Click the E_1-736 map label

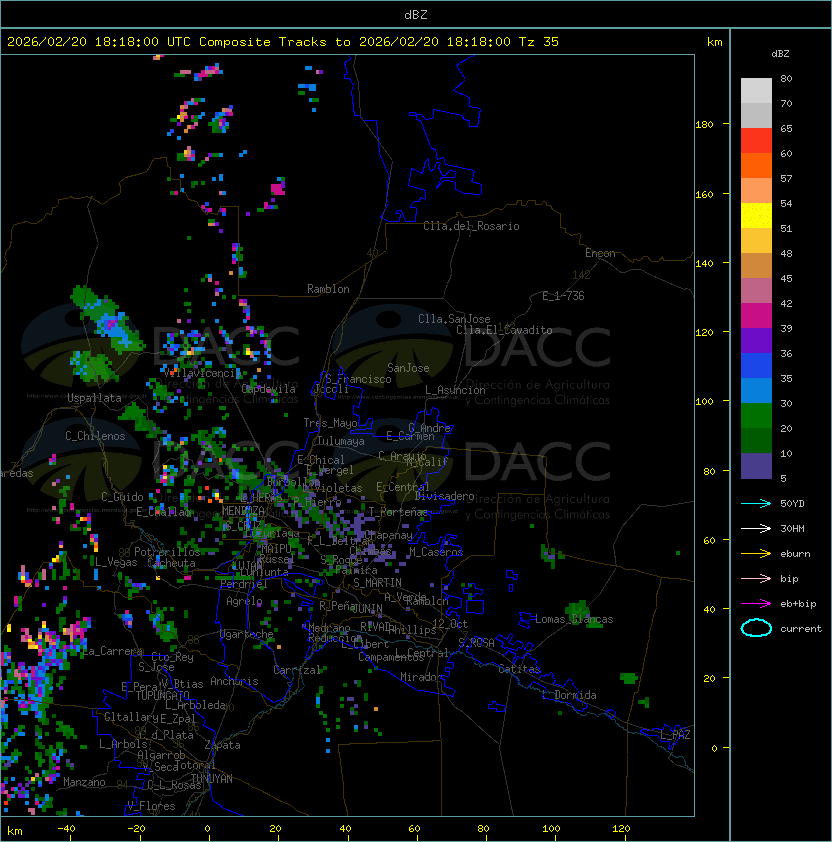[x=563, y=296]
